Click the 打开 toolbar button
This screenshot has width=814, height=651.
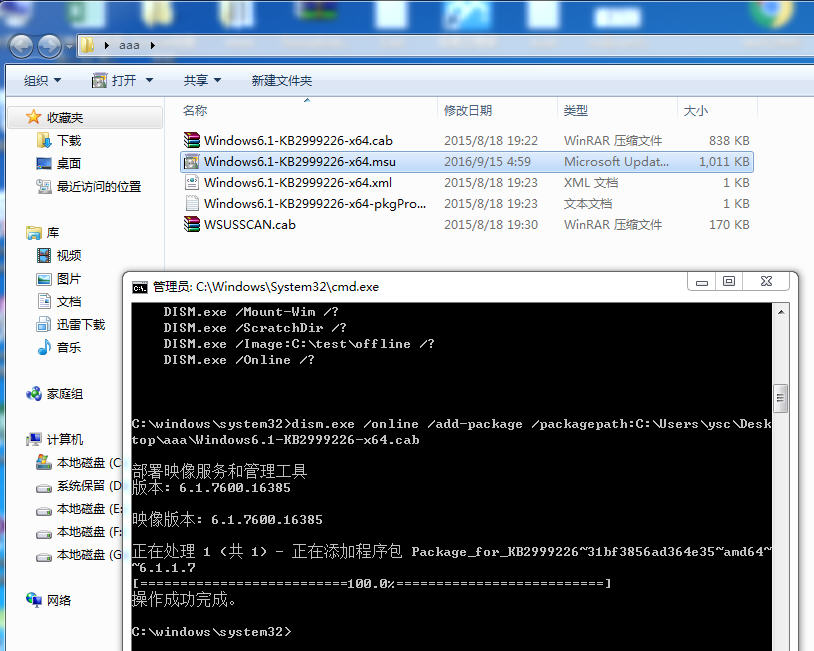[x=115, y=80]
